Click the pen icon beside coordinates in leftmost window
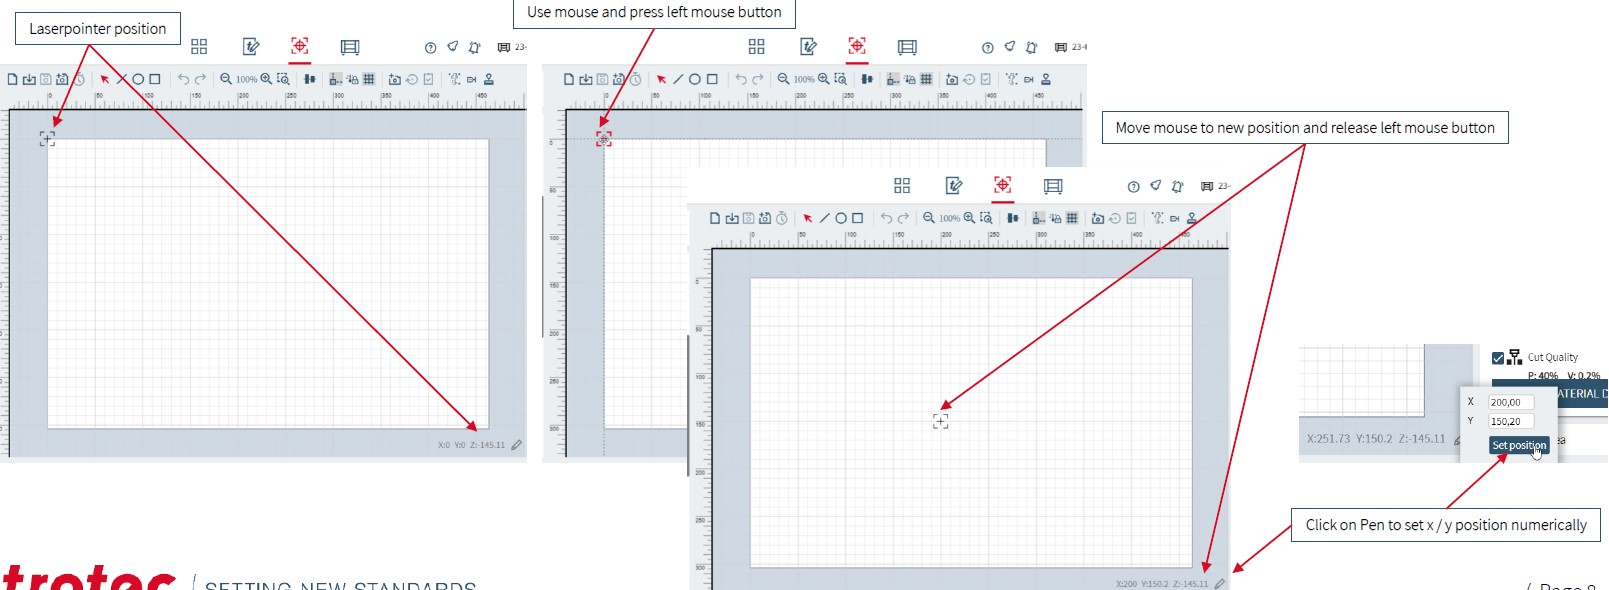1609x590 pixels. click(517, 445)
